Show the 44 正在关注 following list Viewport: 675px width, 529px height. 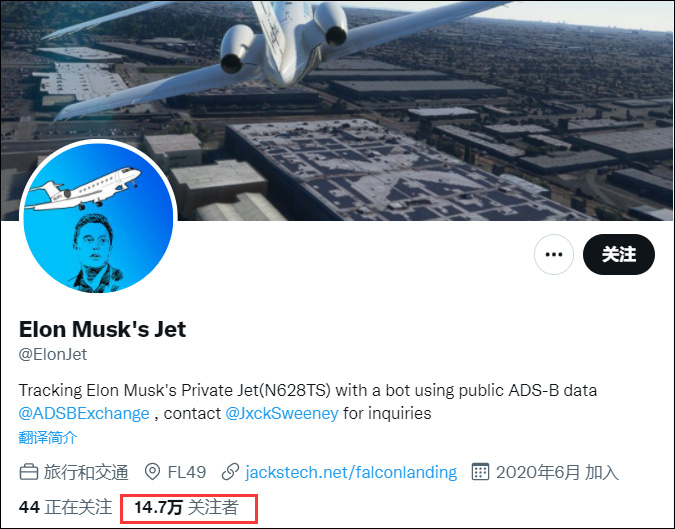tap(65, 507)
